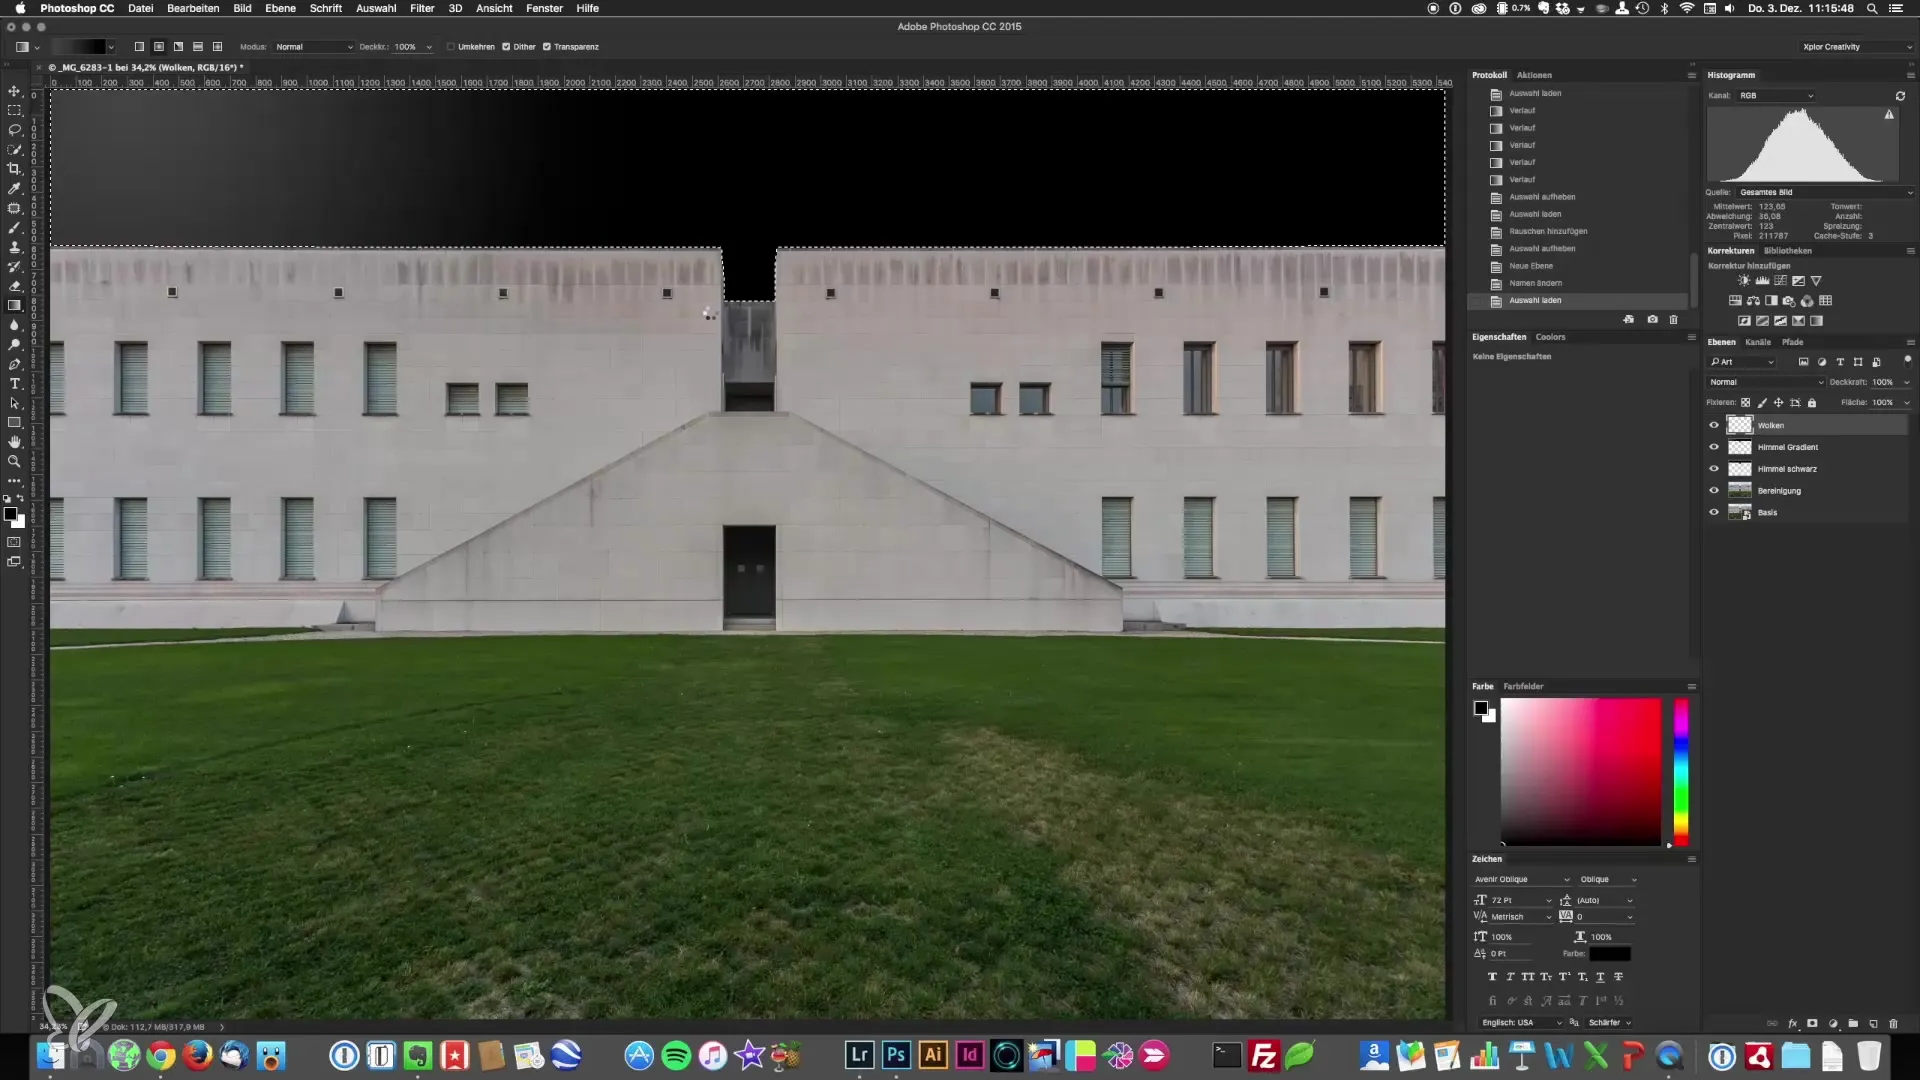Create new snapshot with camera icon
The height and width of the screenshot is (1080, 1920).
(1652, 320)
